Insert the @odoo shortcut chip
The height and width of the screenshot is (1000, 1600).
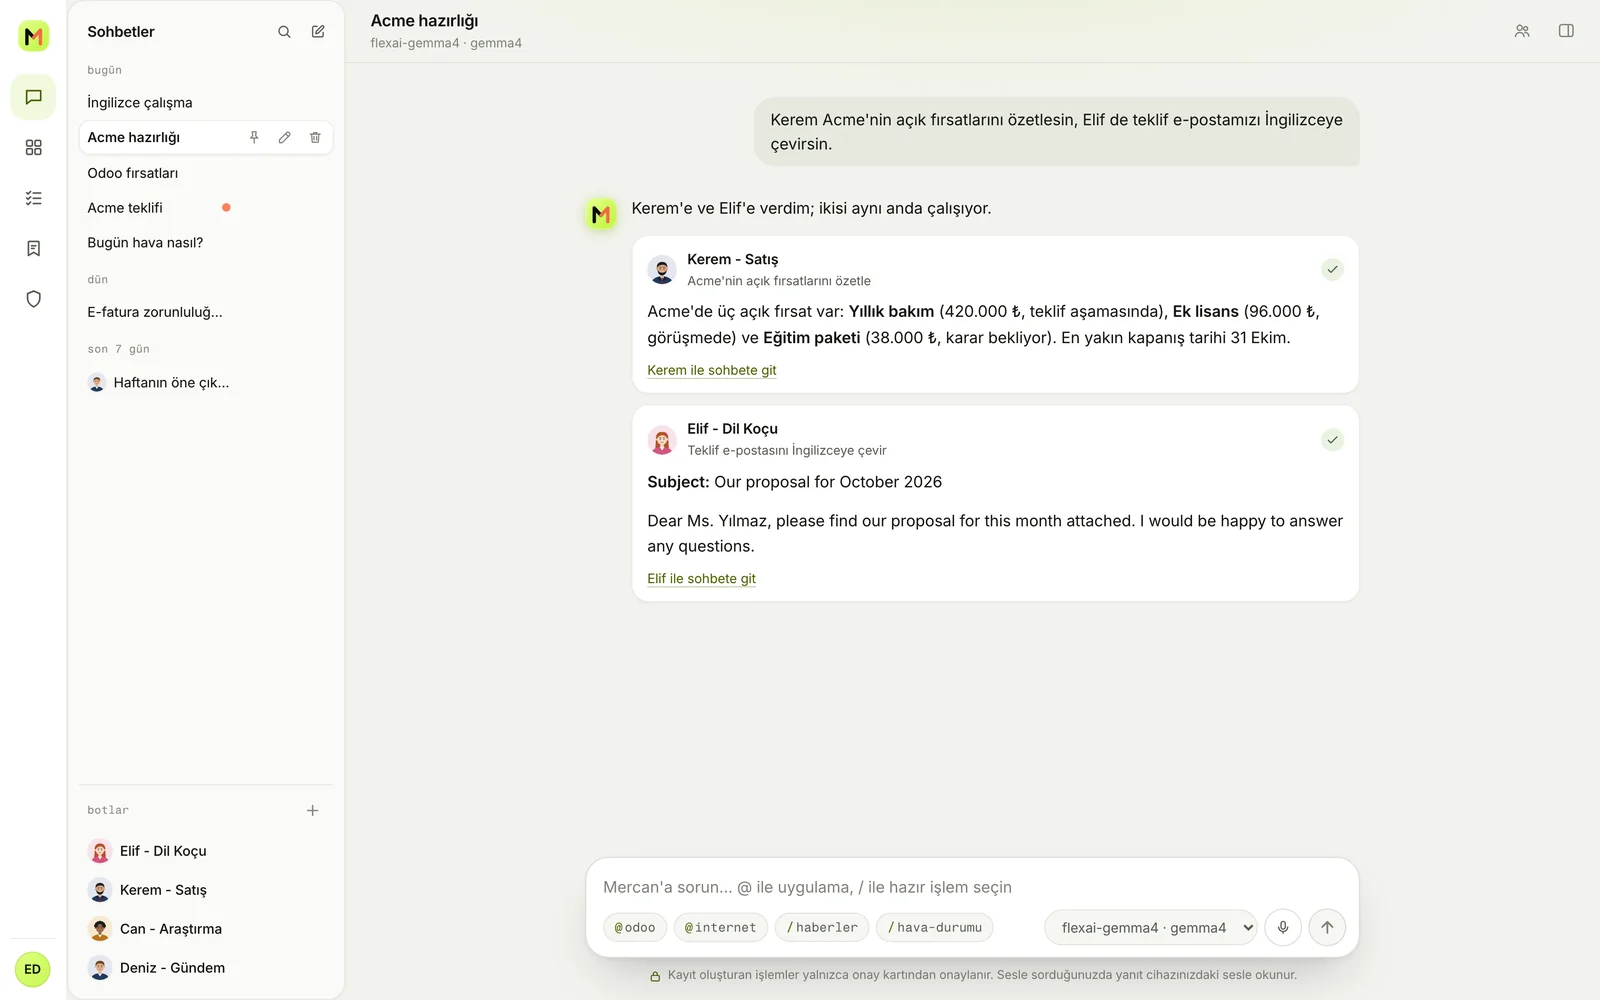(x=635, y=928)
